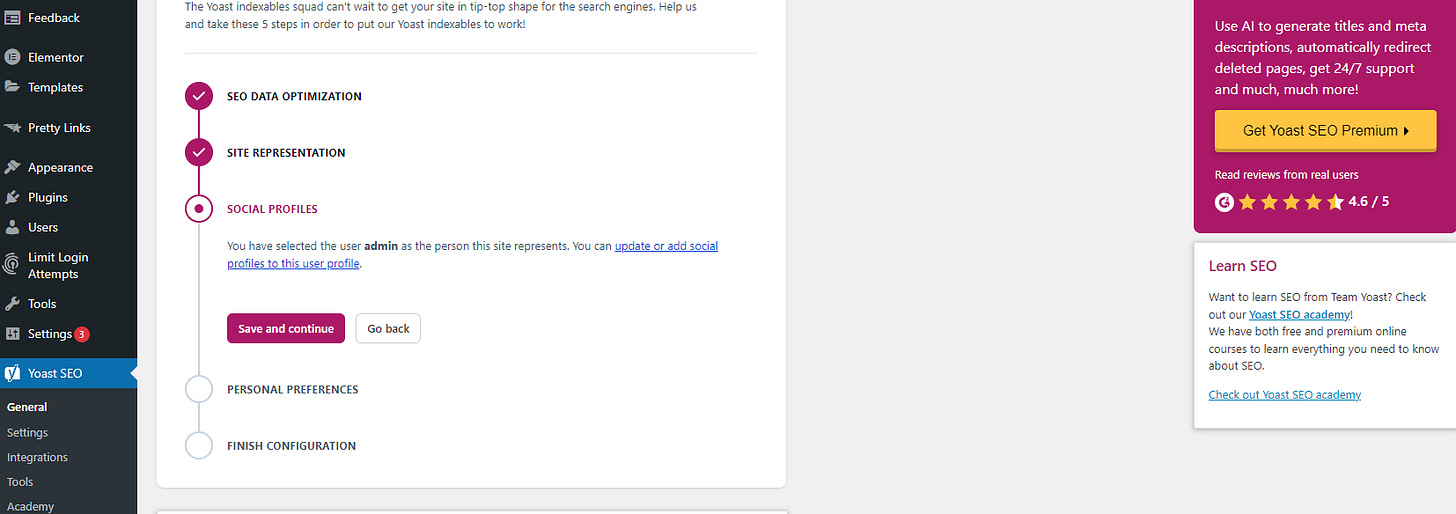Click the 4.6 / 5 rating text
Screen dimensions: 1456x514
click(1368, 201)
